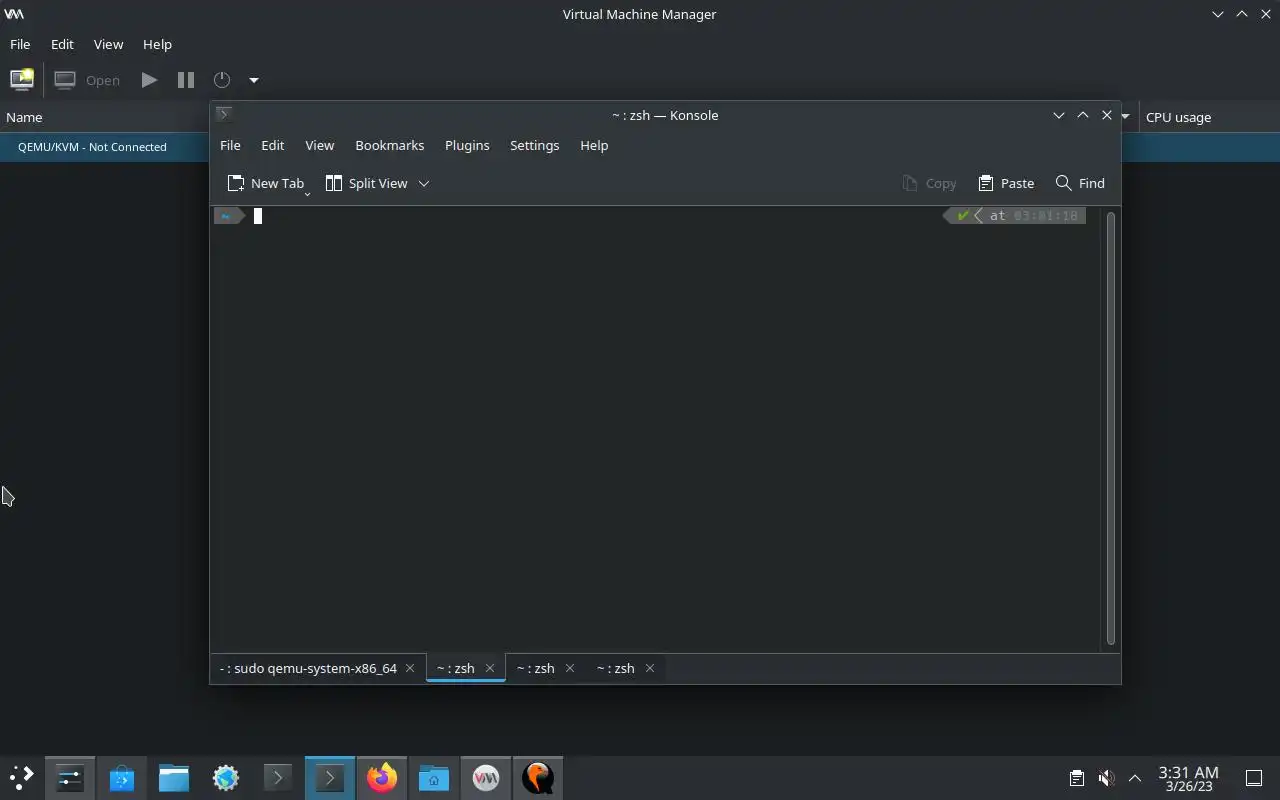Open the settings sliders app in taskbar
The height and width of the screenshot is (800, 1280).
(x=70, y=777)
